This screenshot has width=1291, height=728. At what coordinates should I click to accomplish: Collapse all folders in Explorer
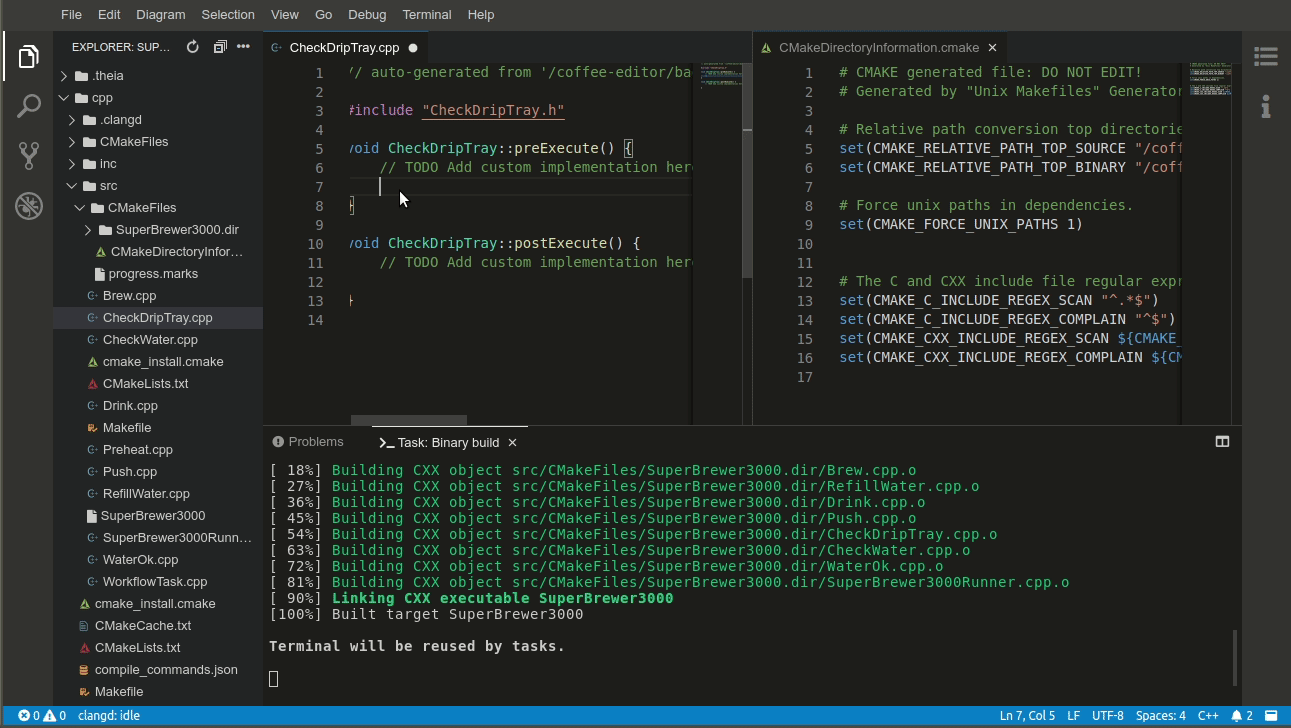(220, 47)
